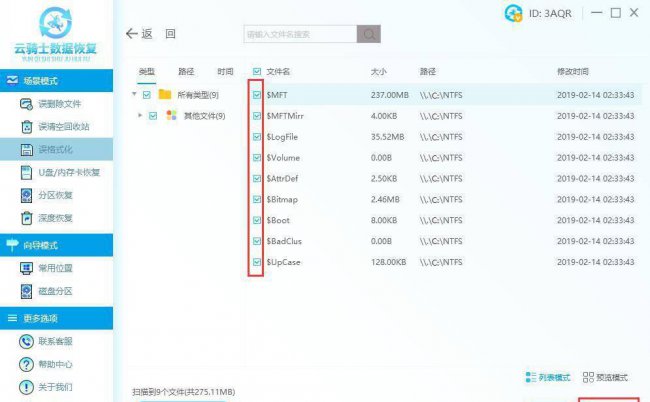Click the yellow folder icon of 所有类型(9)
The image size is (650, 402).
pyautogui.click(x=165, y=94)
